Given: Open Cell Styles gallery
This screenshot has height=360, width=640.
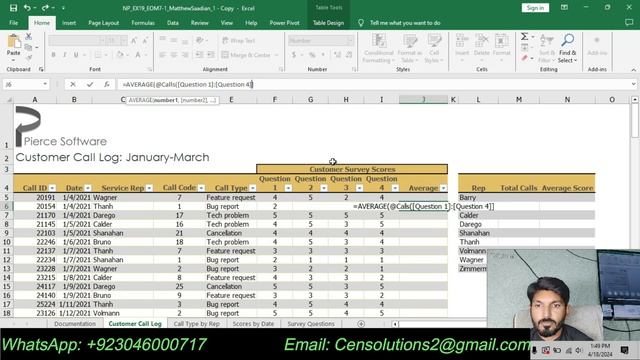Looking at the screenshot, I should point(434,49).
